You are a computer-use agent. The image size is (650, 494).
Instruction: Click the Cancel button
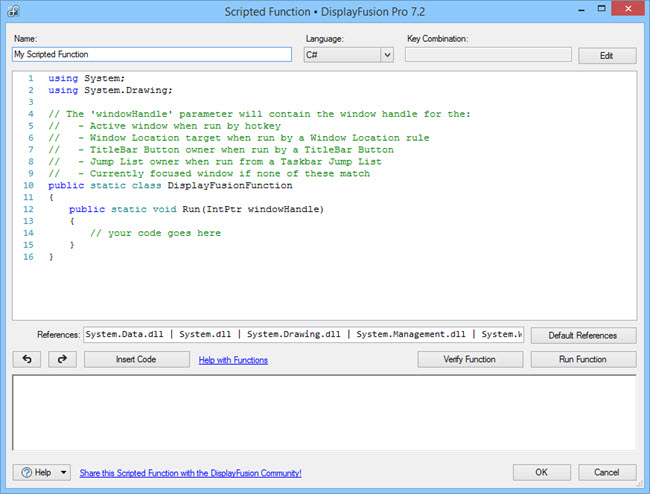607,472
